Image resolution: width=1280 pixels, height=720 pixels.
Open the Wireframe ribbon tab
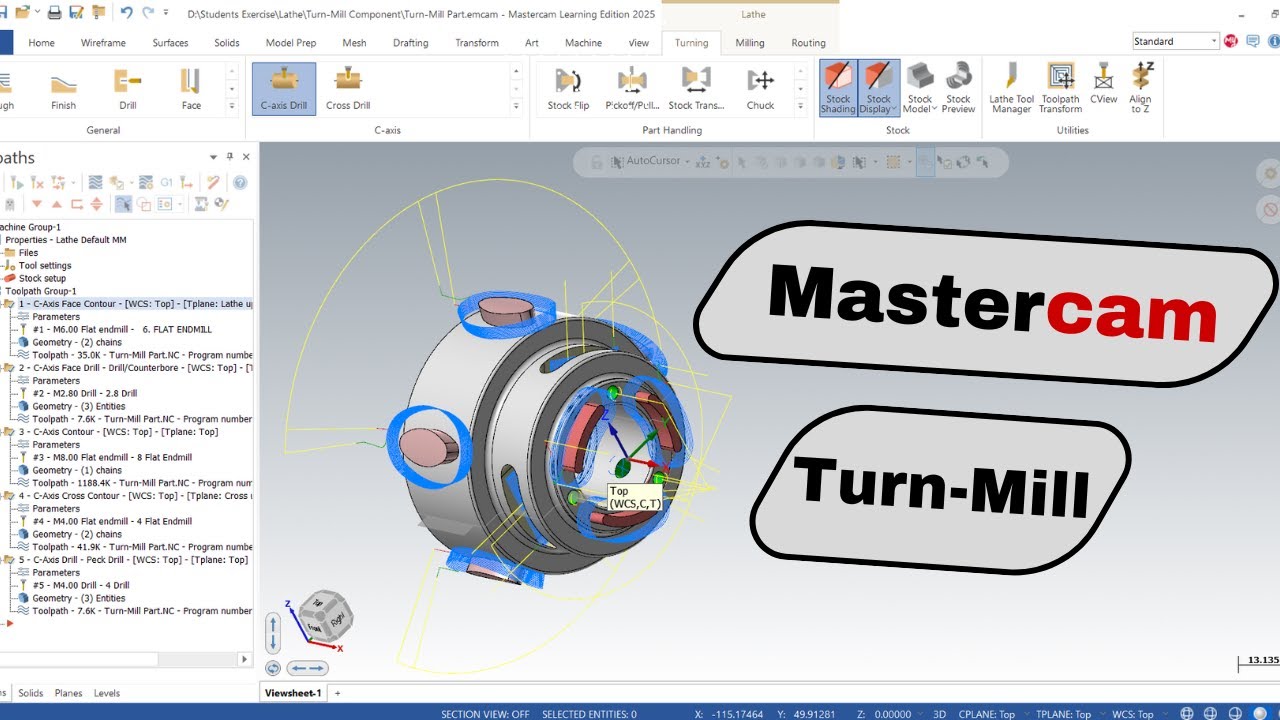(103, 43)
